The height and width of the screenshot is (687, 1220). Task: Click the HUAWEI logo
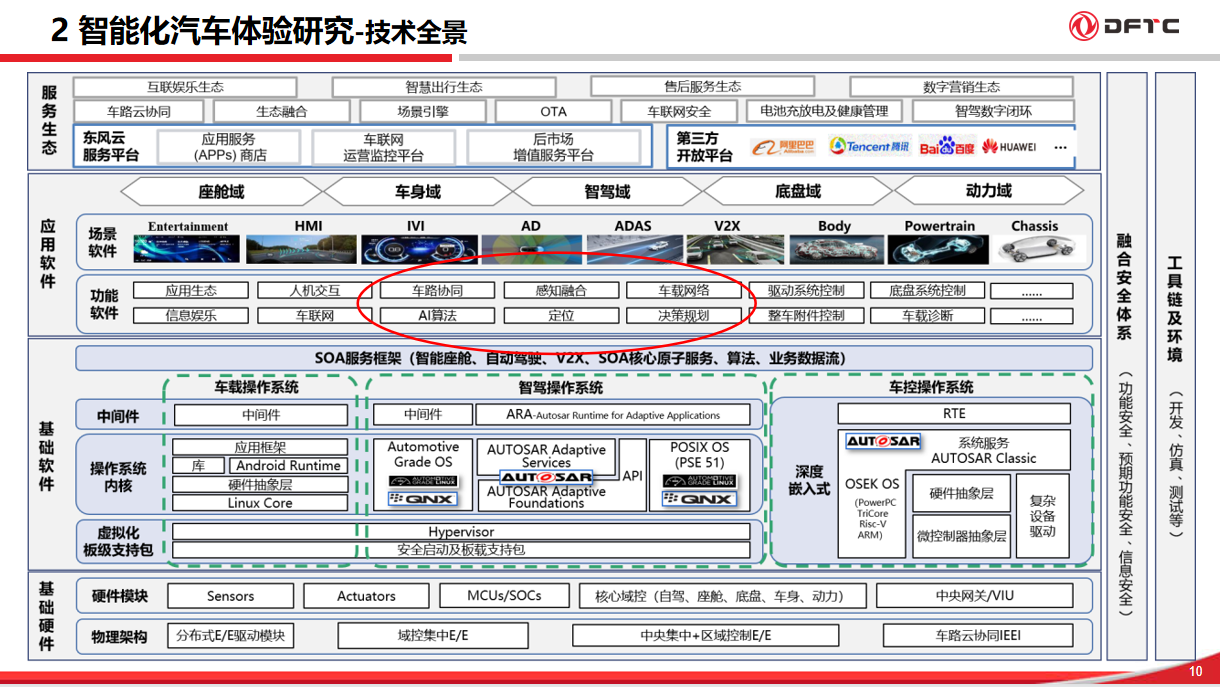(x=1010, y=147)
